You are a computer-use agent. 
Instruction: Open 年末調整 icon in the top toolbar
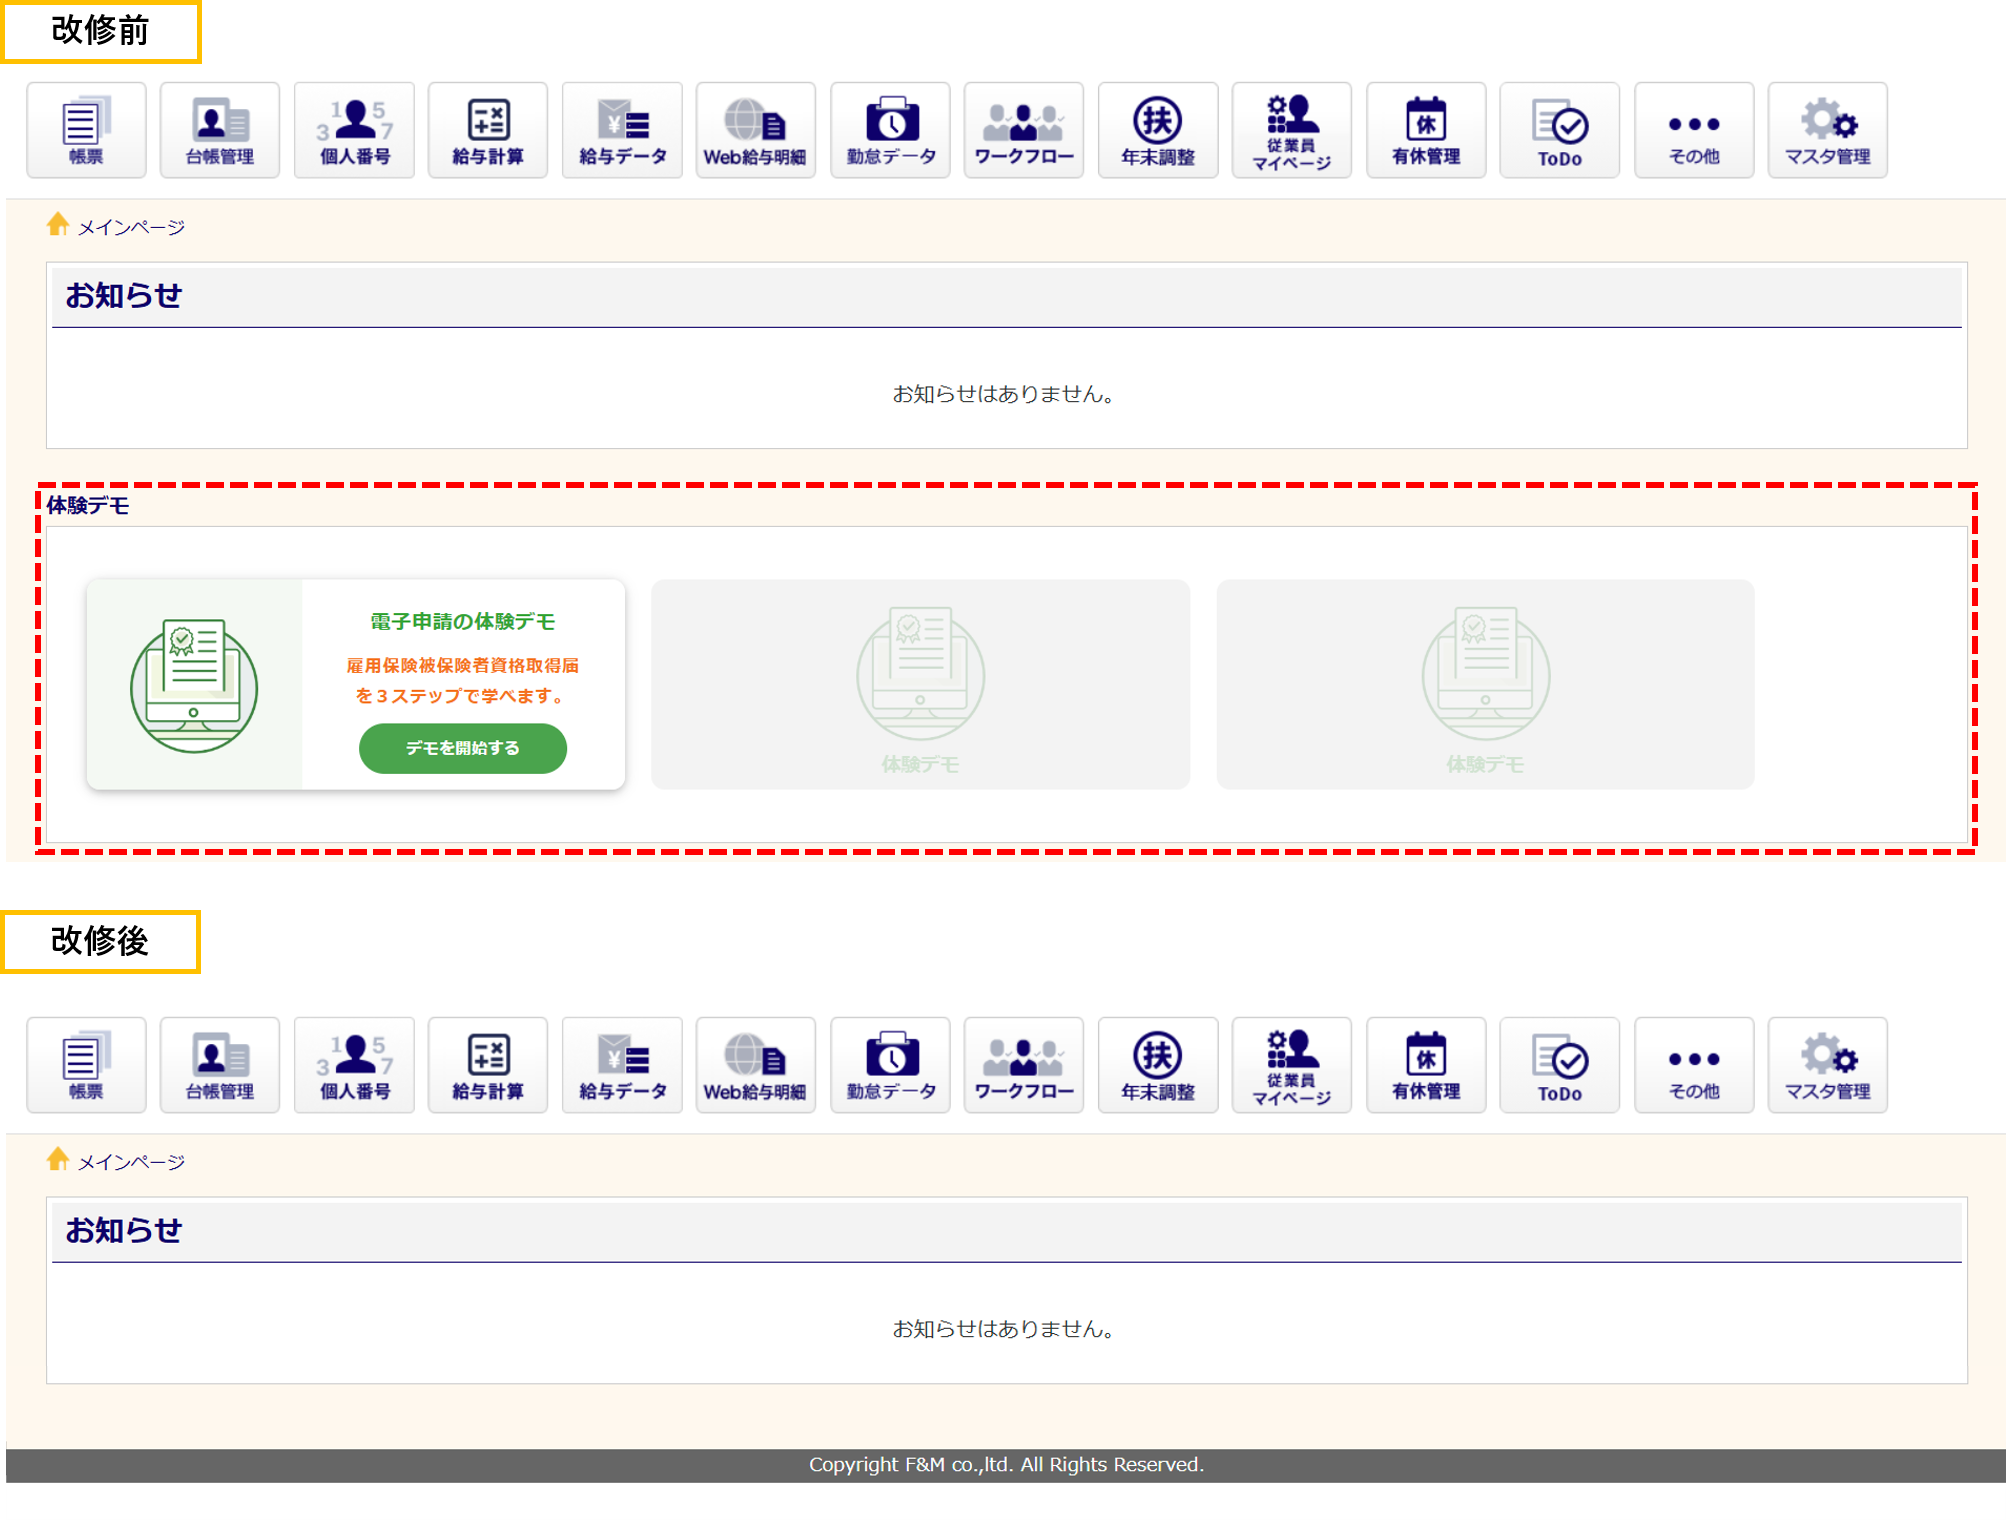1158,130
